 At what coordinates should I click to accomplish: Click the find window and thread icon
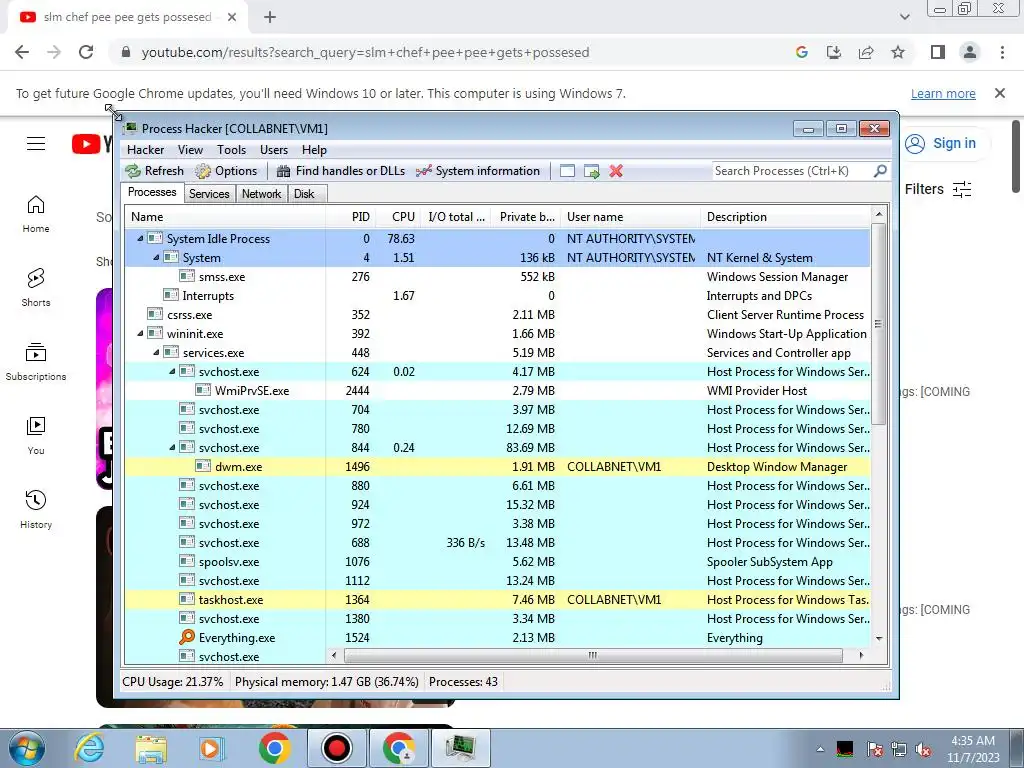pyautogui.click(x=592, y=171)
